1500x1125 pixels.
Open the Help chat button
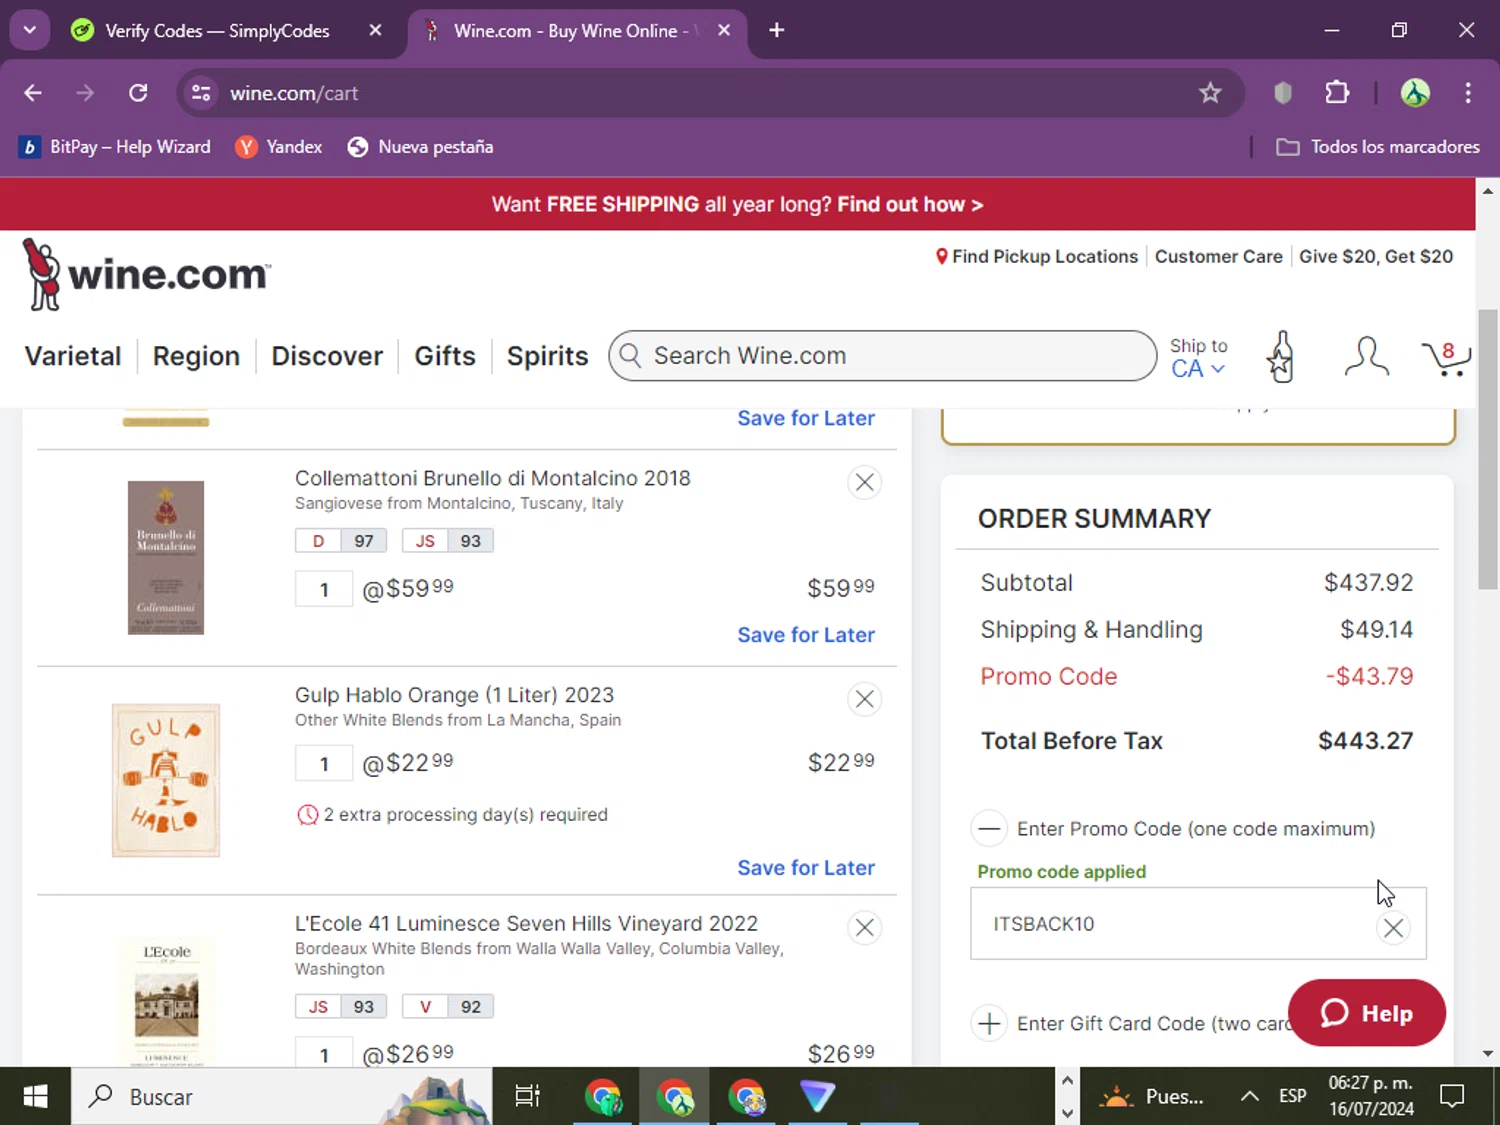(1366, 1013)
